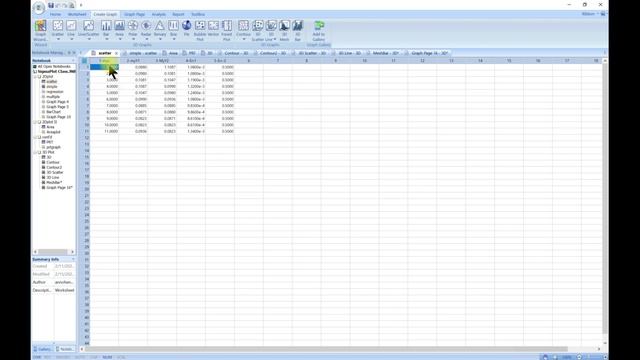Select the Bar chart icon

pos(106,26)
